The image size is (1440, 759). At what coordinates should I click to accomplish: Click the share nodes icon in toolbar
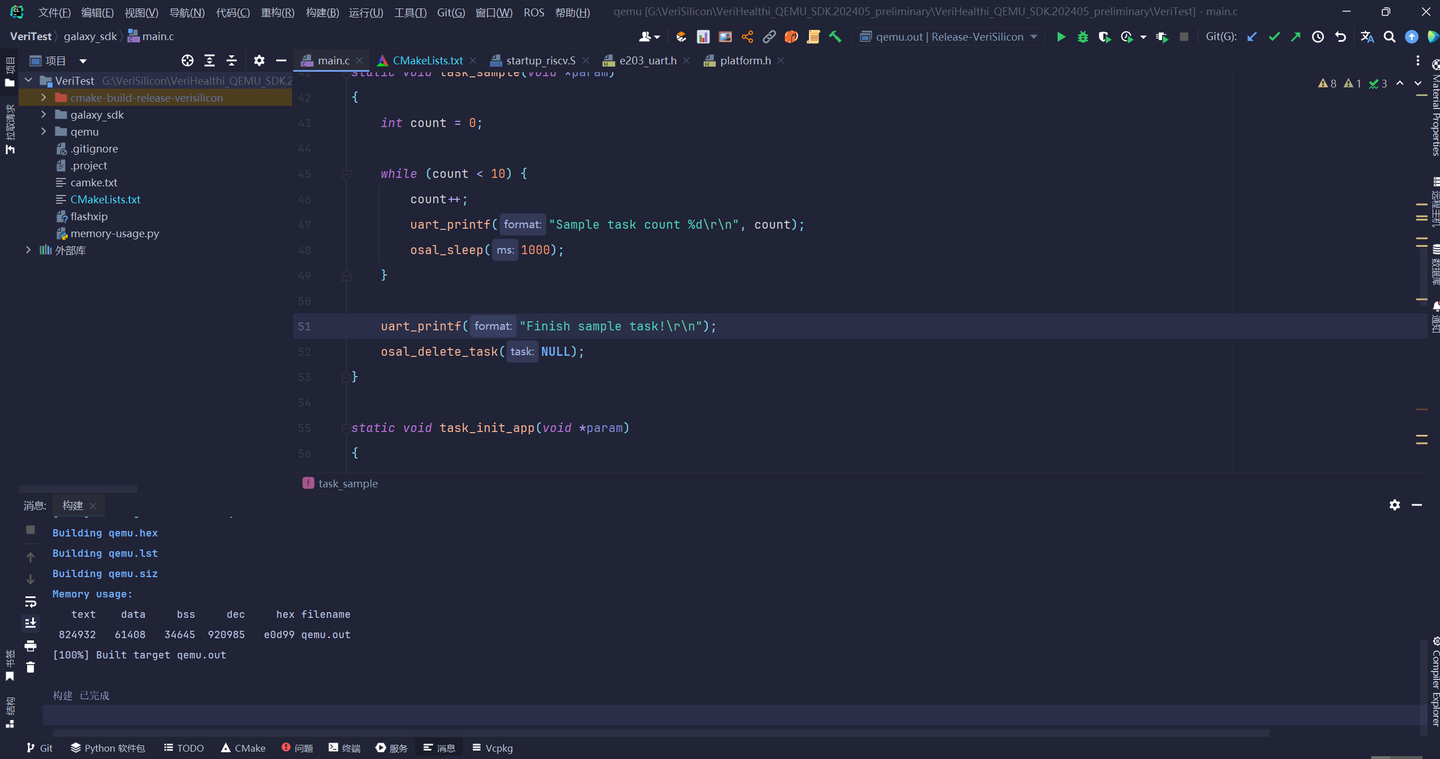tap(747, 37)
